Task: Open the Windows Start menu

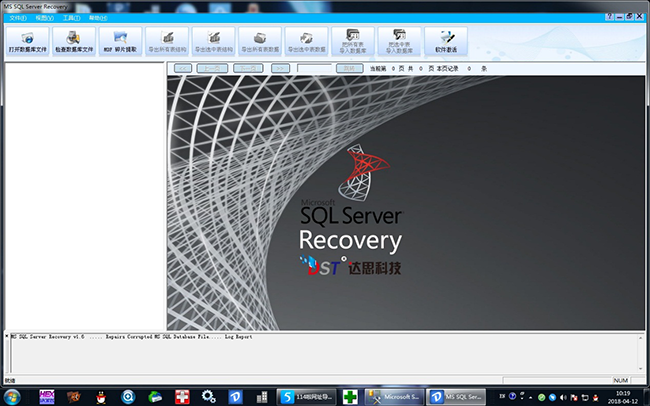Action: click(12, 397)
